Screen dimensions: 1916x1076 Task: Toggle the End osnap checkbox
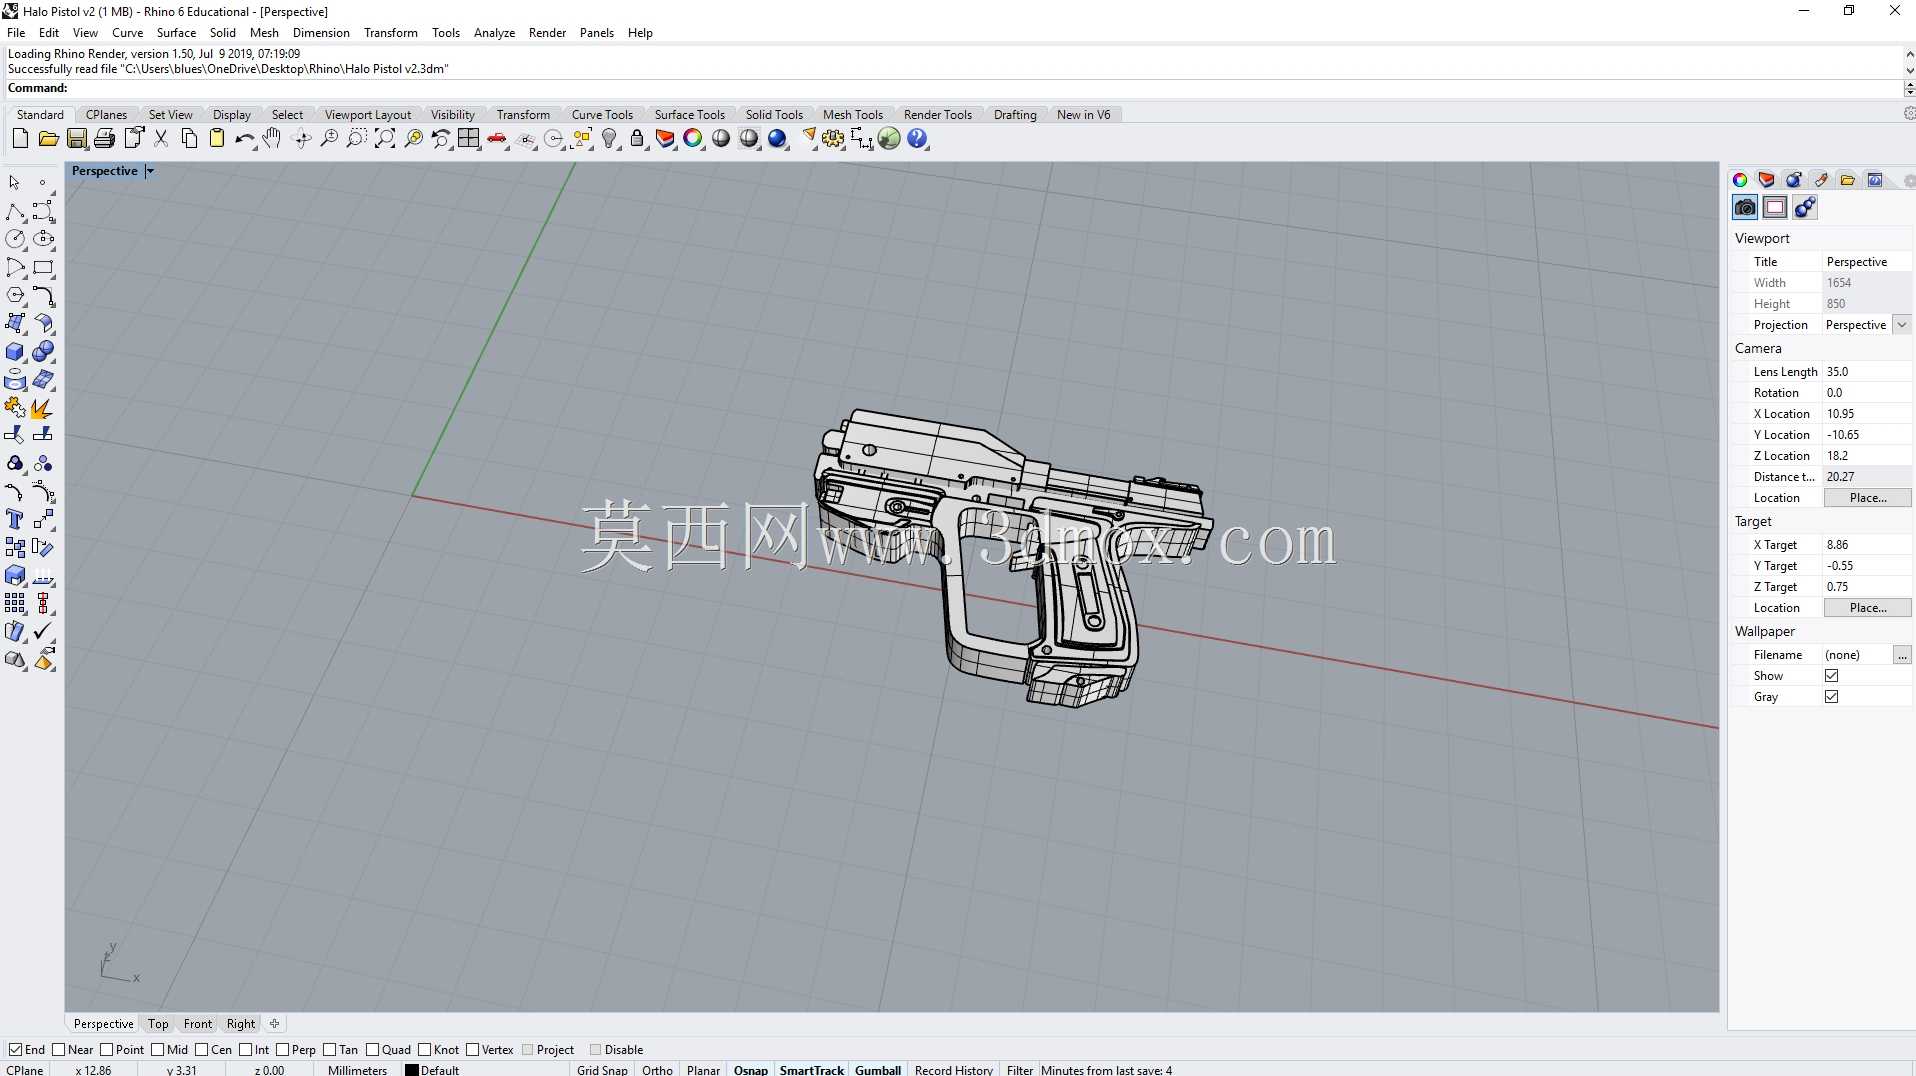point(15,1049)
